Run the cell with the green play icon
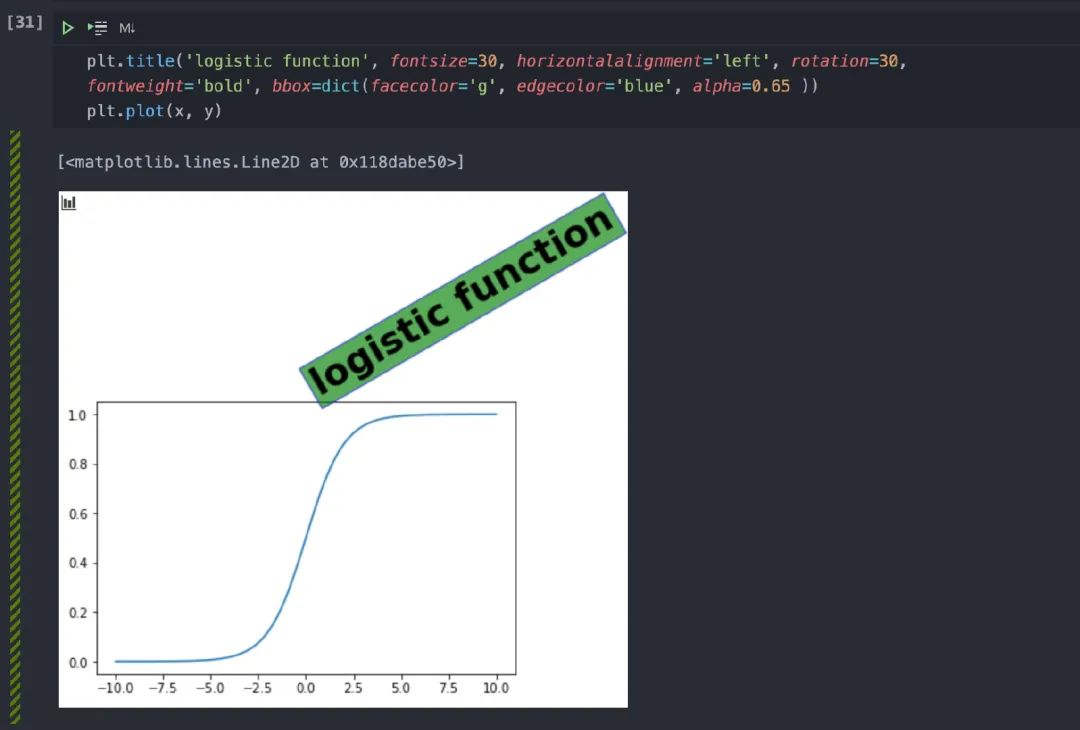The image size is (1080, 730). (x=68, y=28)
